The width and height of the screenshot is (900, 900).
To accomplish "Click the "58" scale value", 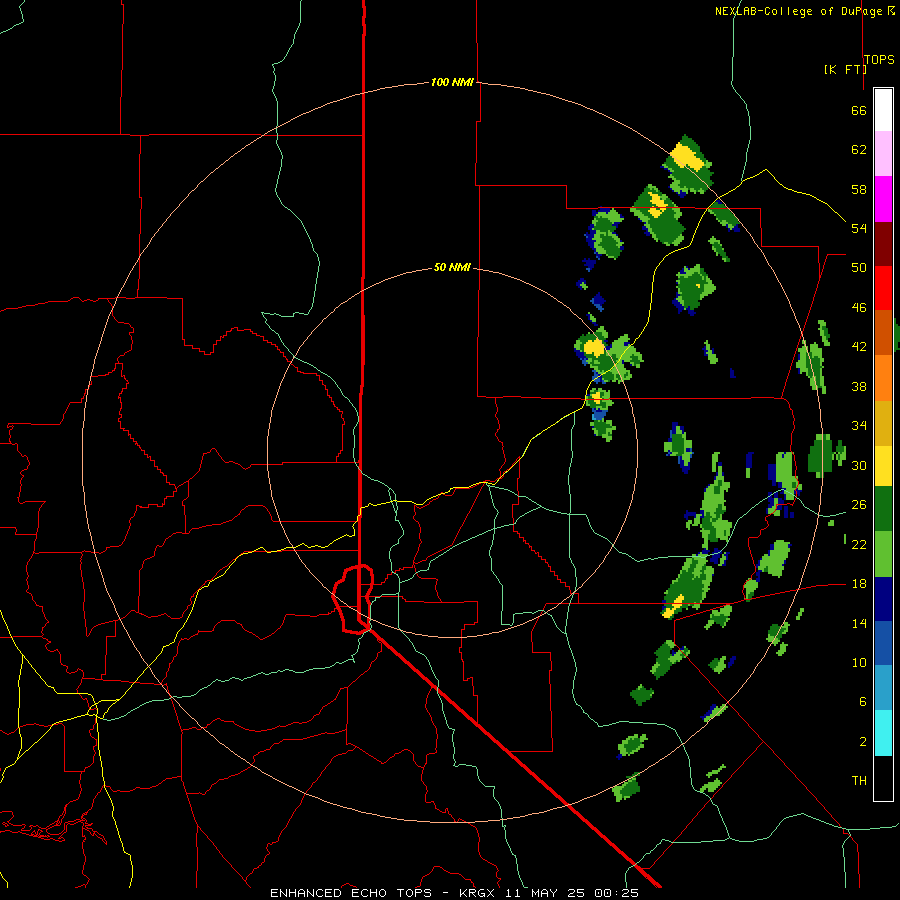I will [x=859, y=189].
